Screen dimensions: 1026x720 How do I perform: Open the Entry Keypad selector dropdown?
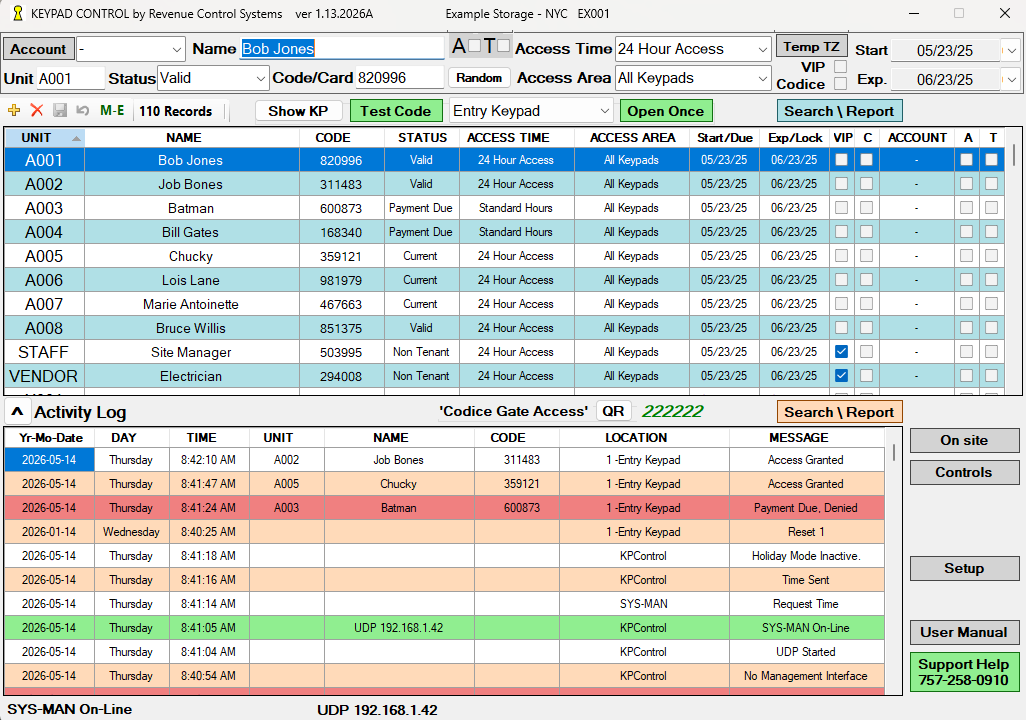click(604, 111)
